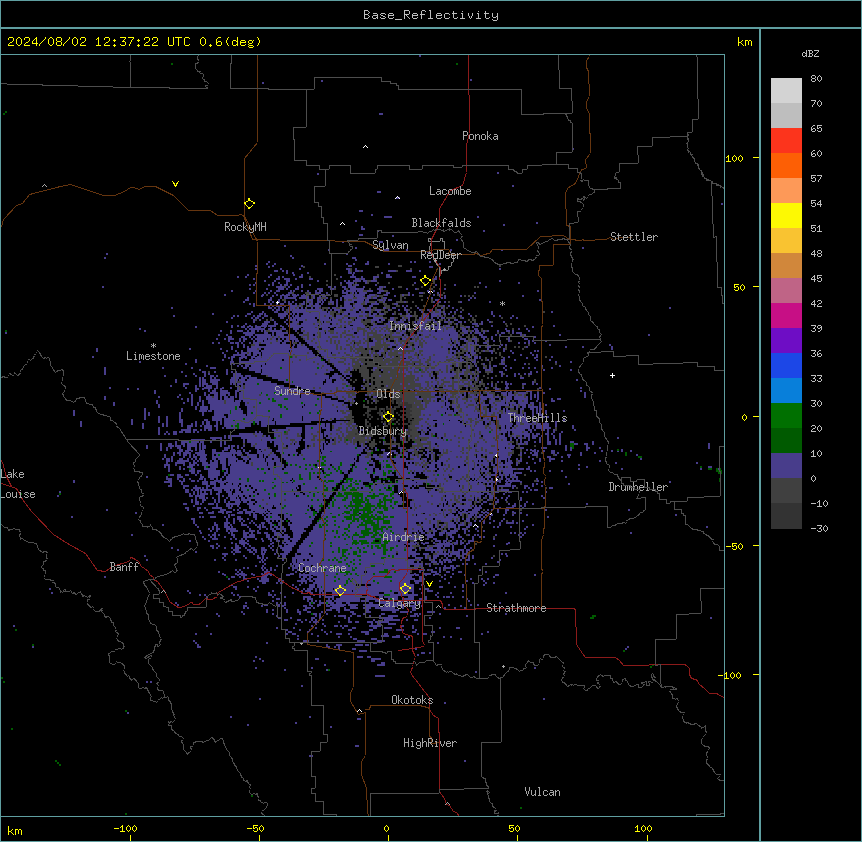This screenshot has width=862, height=842.
Task: Click the RedDeer city label
Action: 440,255
